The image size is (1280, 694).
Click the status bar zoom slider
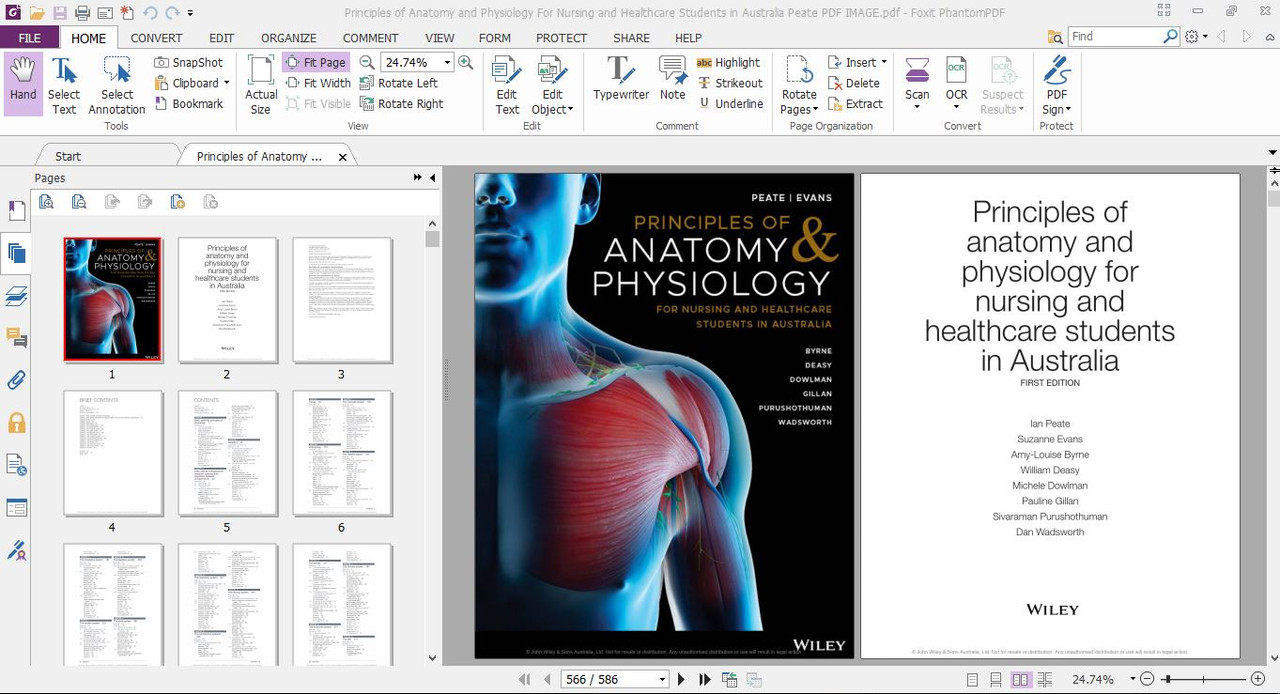click(1201, 679)
